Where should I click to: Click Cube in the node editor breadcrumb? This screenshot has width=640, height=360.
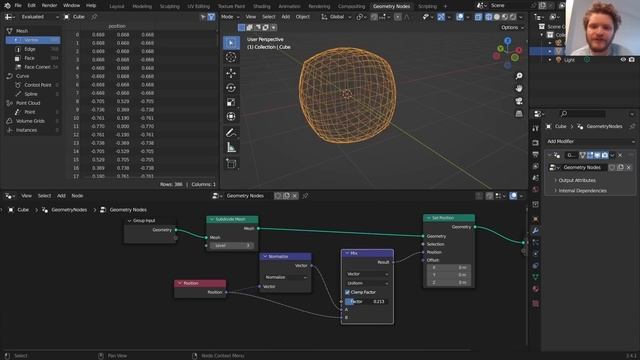click(23, 210)
